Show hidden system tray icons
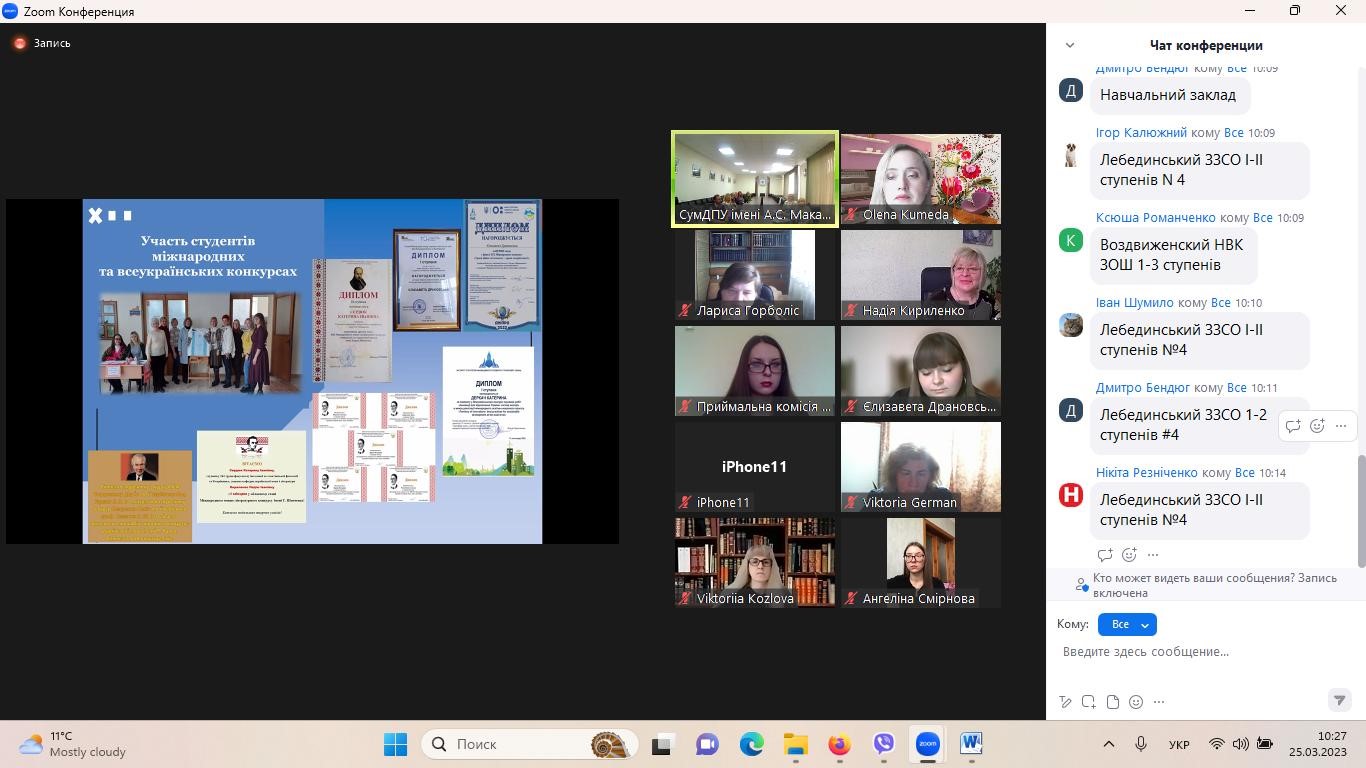 click(x=1108, y=744)
